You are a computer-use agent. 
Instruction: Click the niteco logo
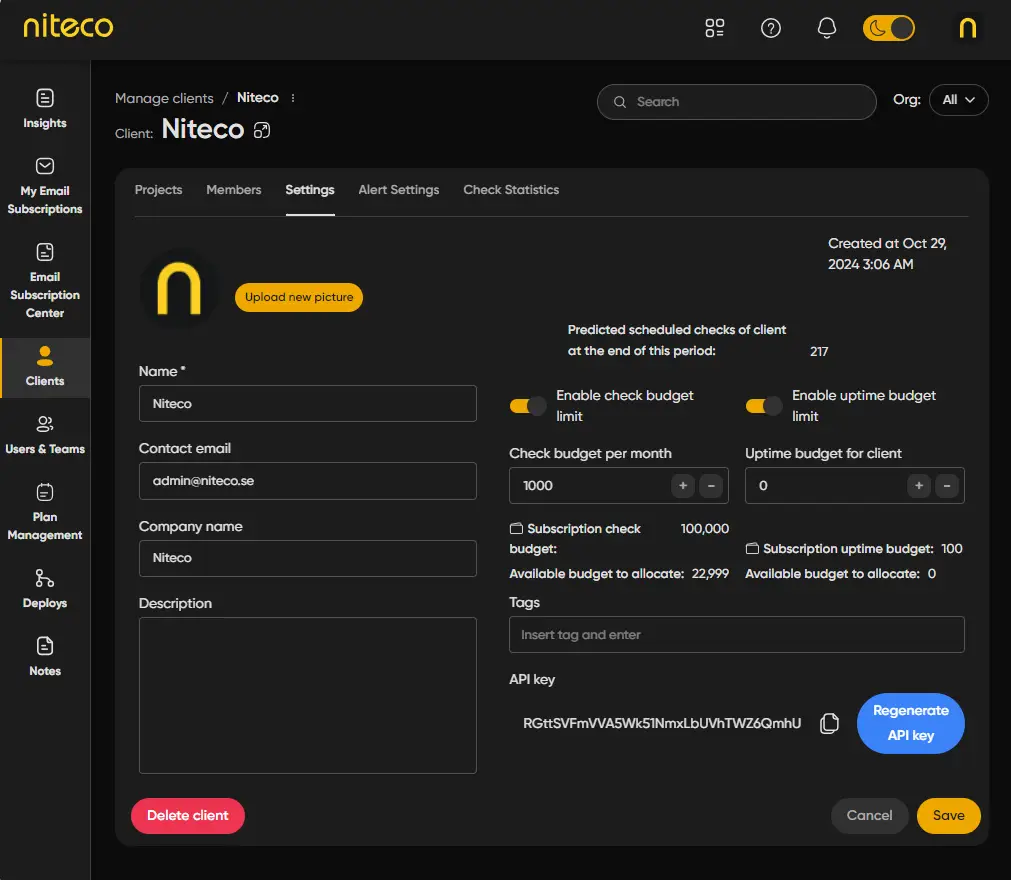(68, 26)
